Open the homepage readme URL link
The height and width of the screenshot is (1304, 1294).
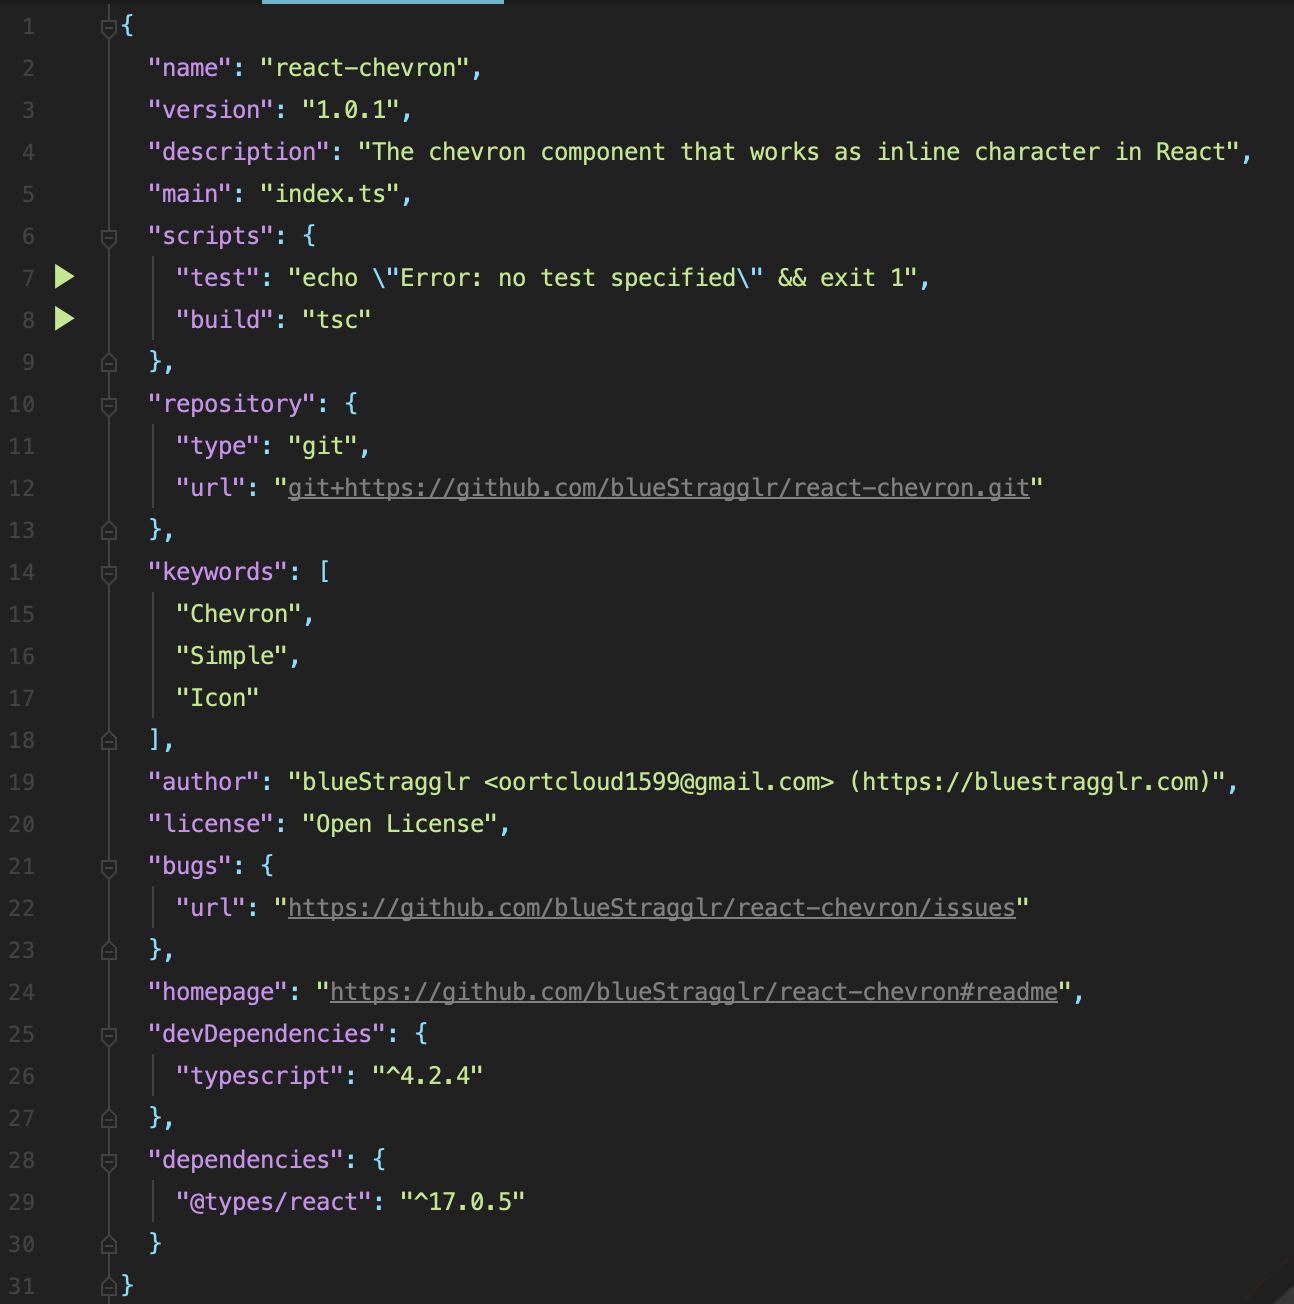(x=693, y=992)
